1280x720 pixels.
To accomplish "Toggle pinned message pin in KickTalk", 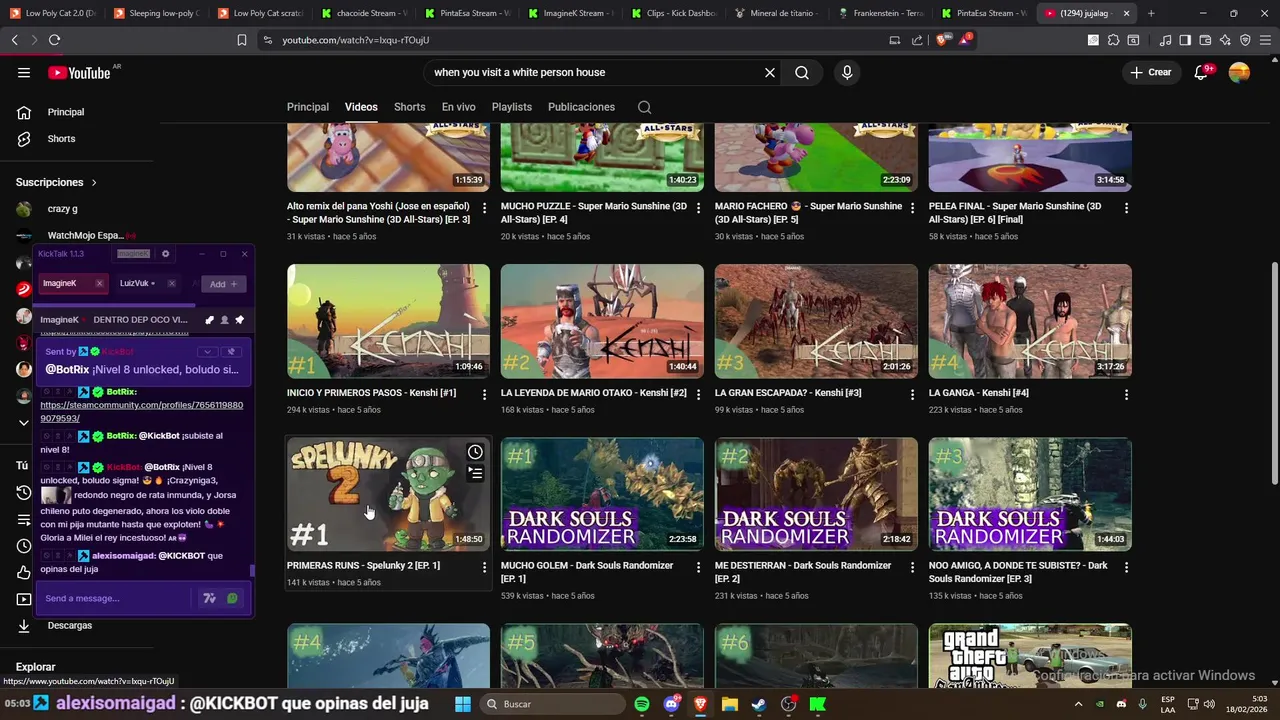I will click(x=232, y=352).
